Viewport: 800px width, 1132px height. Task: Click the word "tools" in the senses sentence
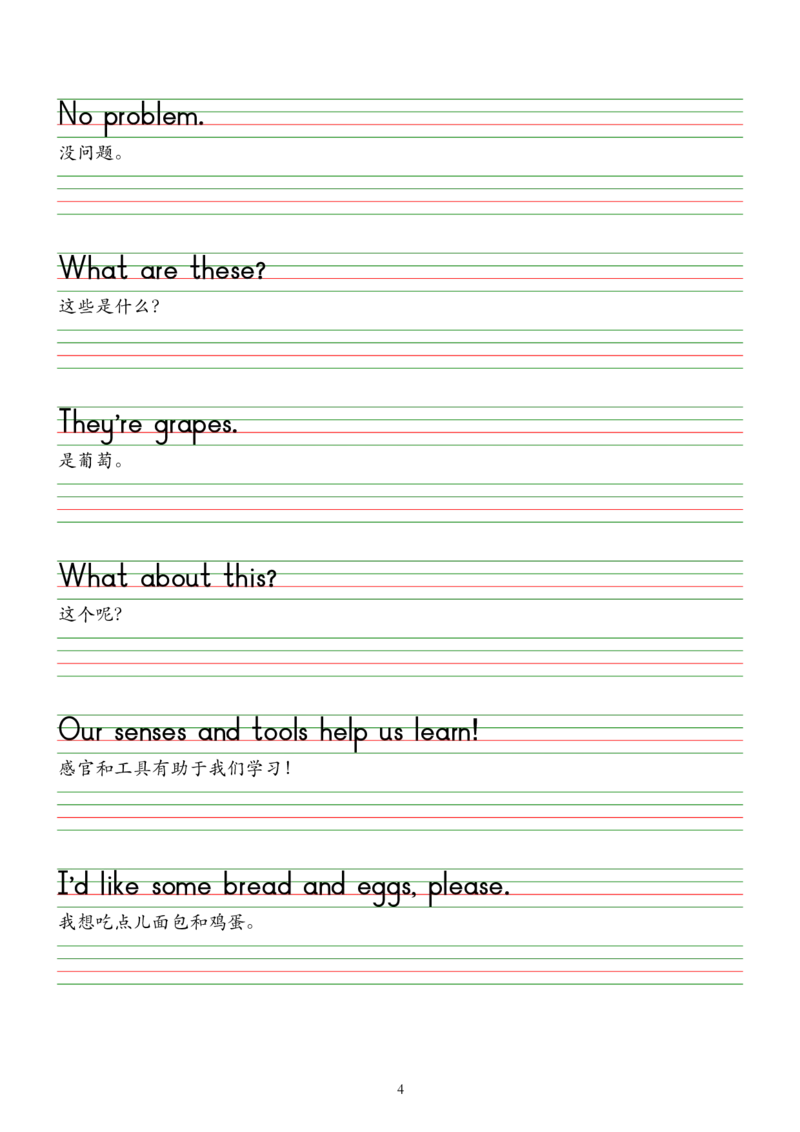point(281,731)
